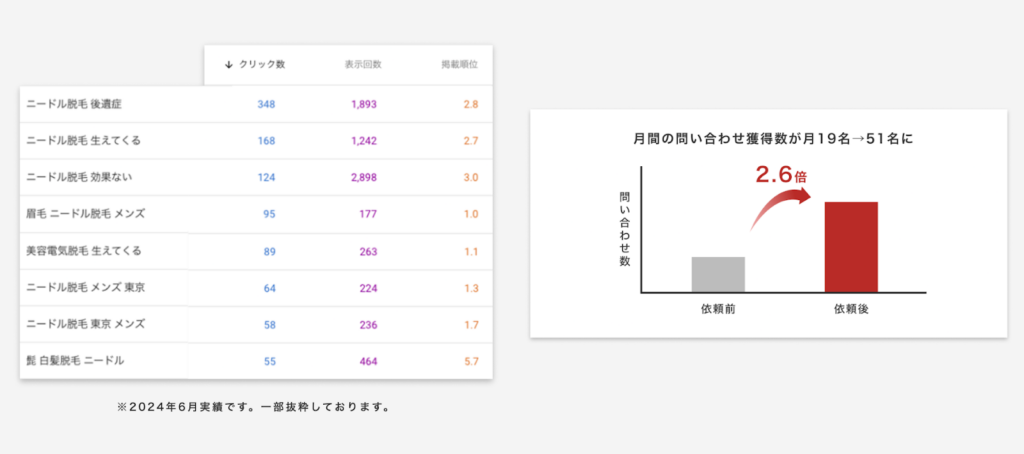Click the 髭 白髪脱毛 ニードル keyword

[x=75, y=361]
